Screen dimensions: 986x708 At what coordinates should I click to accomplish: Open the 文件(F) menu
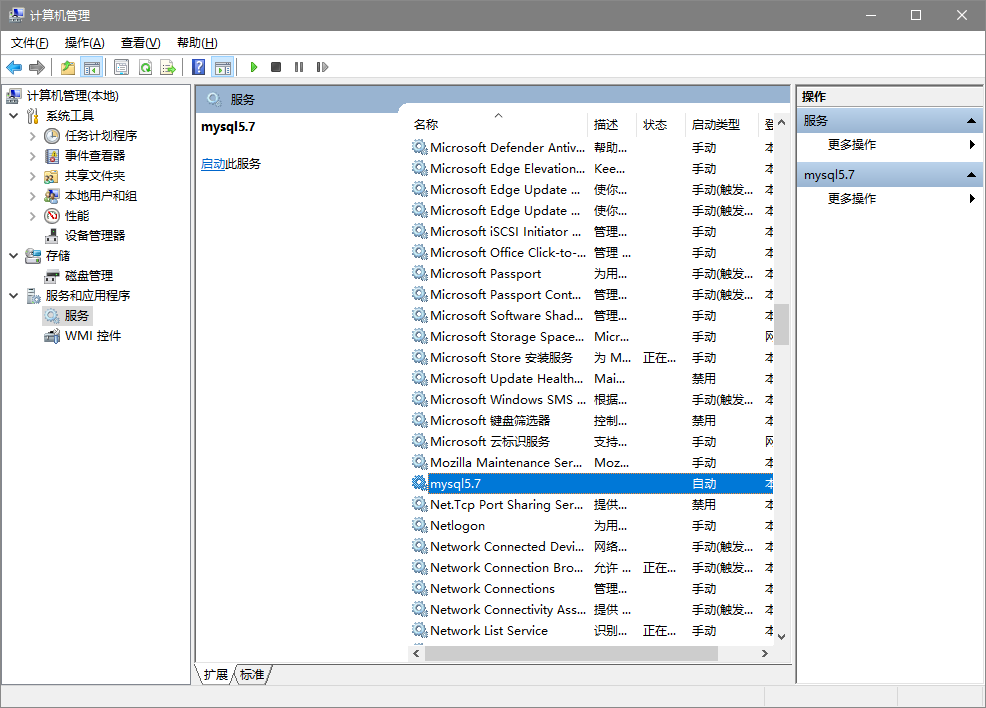click(30, 43)
